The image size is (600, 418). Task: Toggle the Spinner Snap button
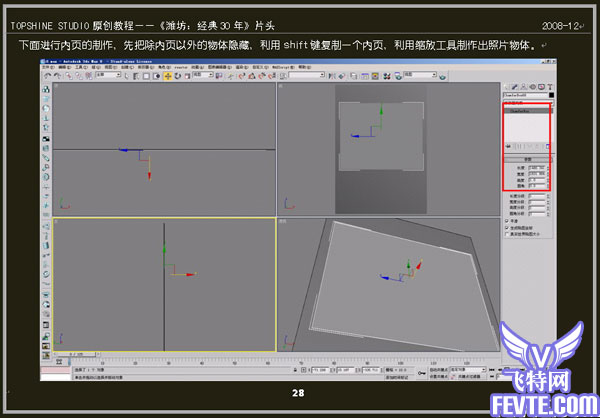pyautogui.click(x=271, y=76)
